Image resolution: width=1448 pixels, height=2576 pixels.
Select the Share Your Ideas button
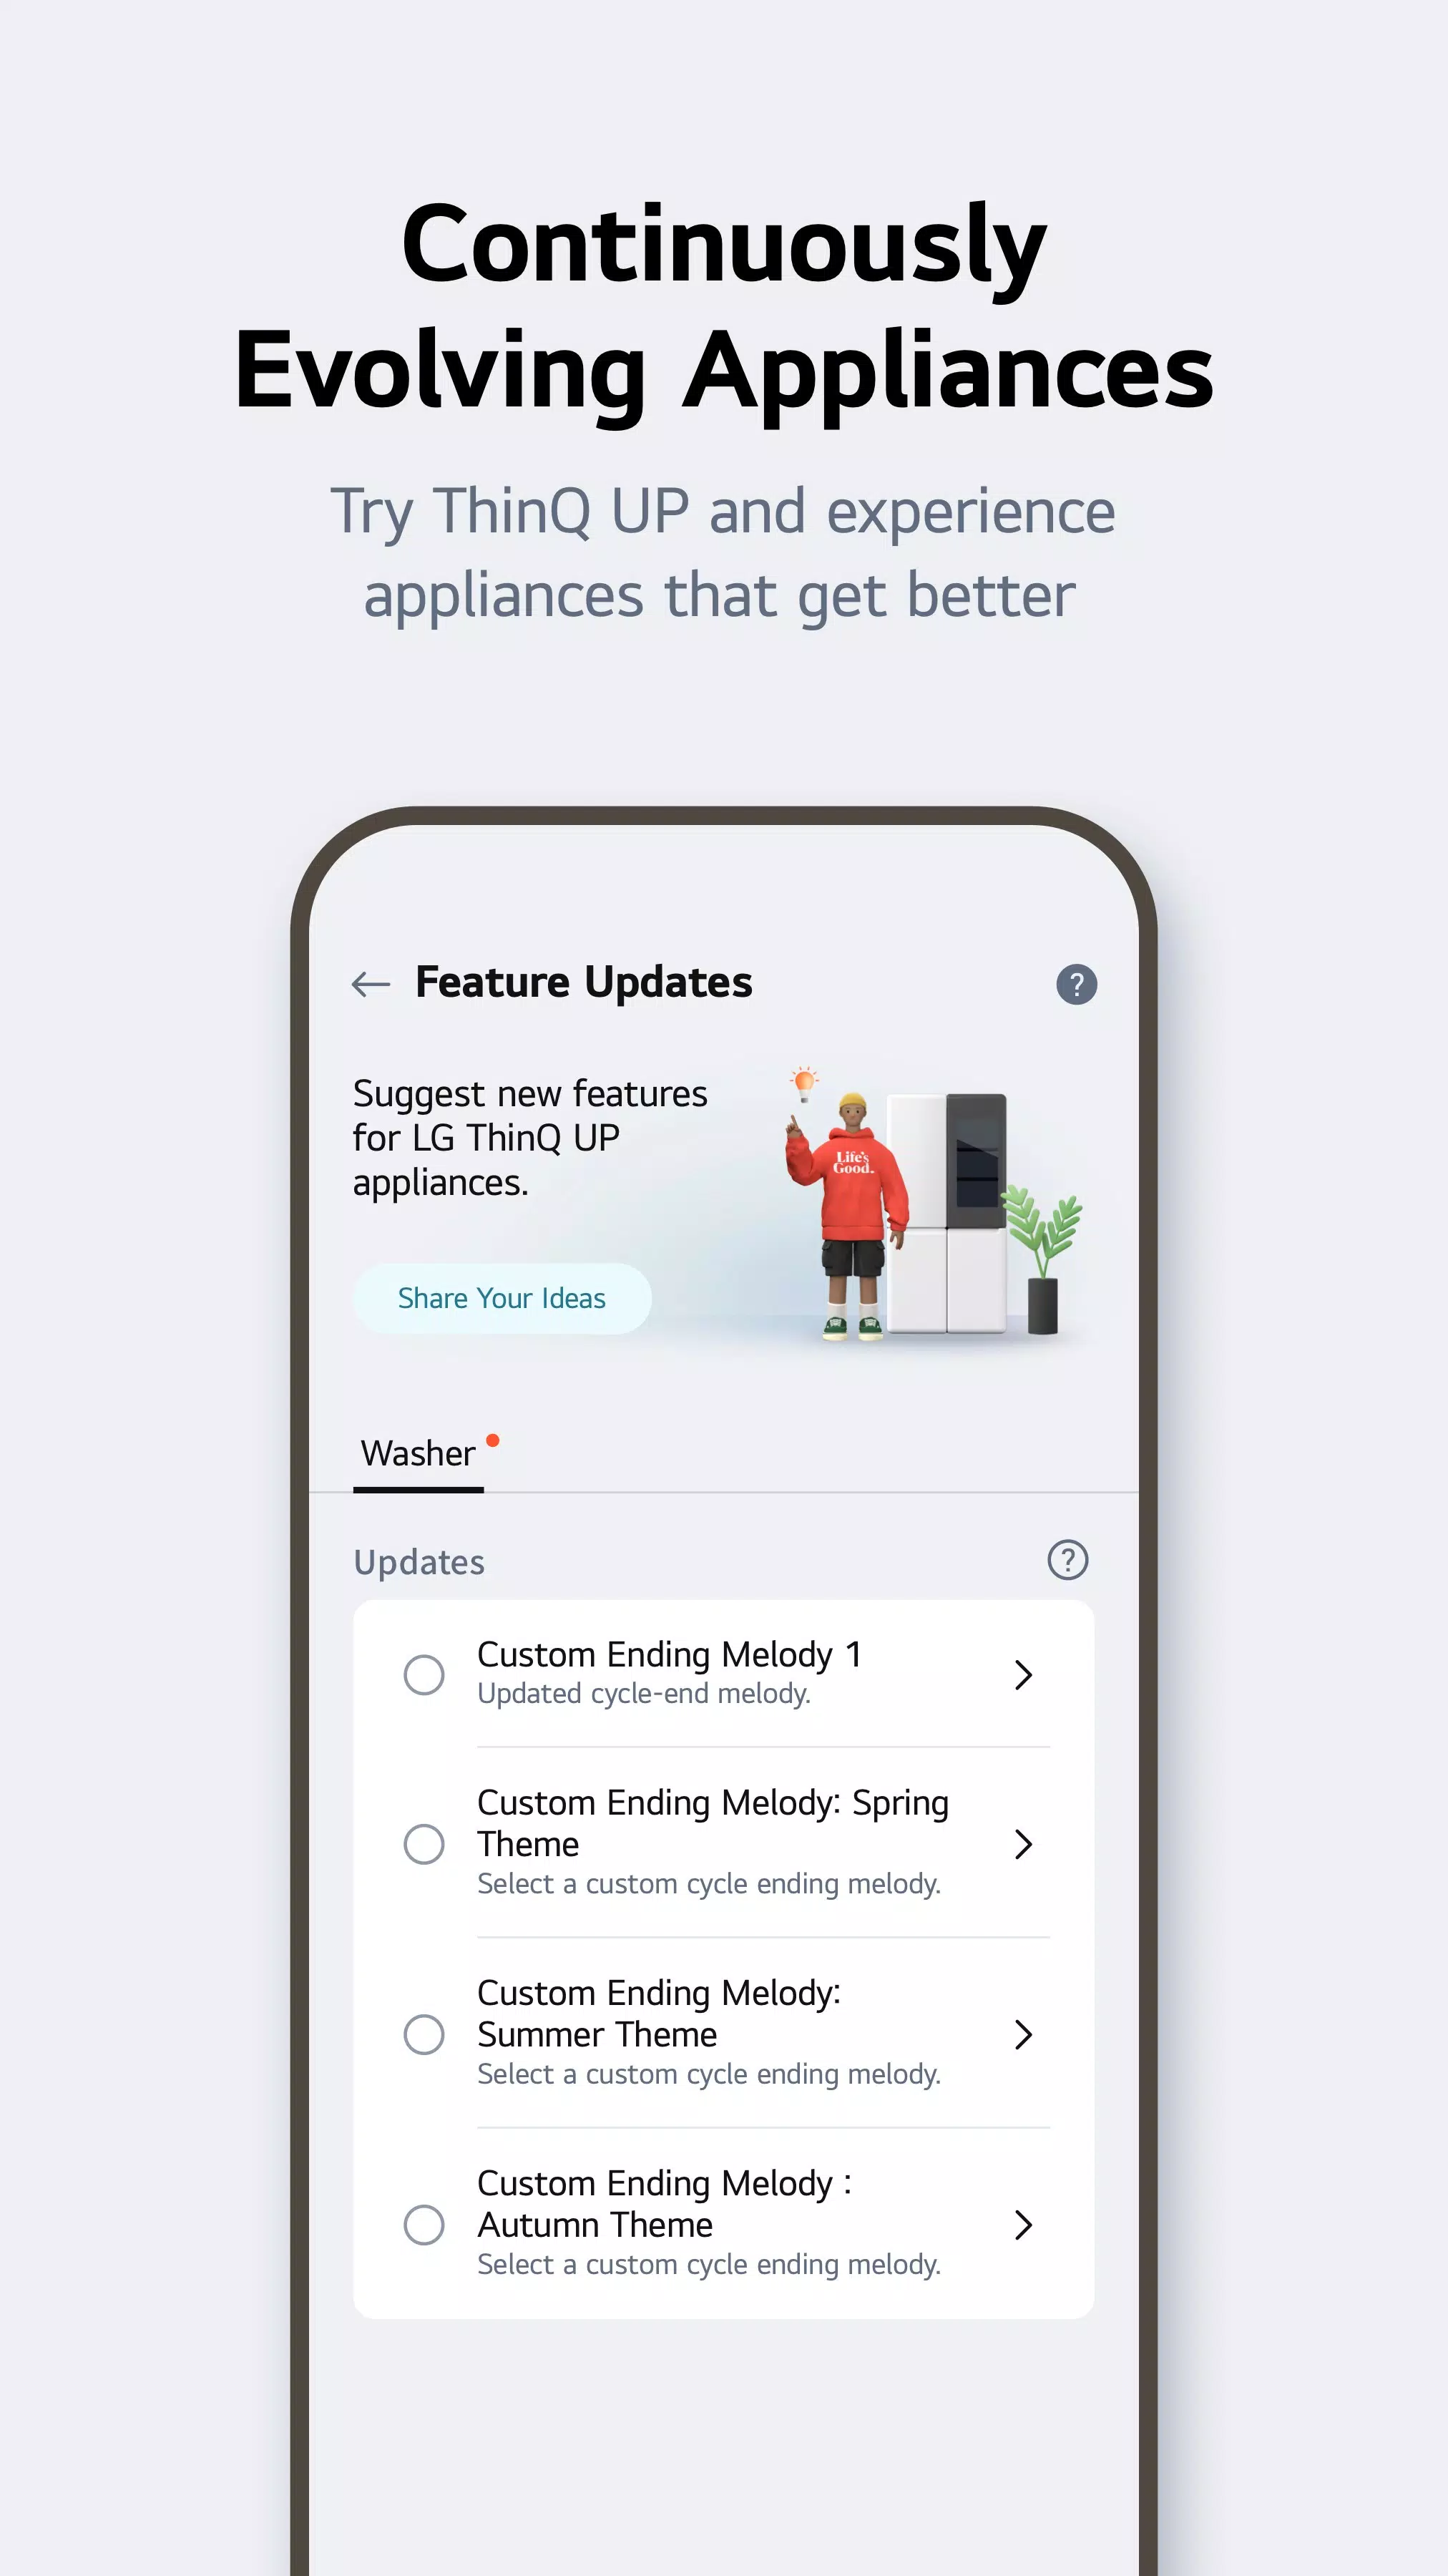[x=502, y=1297]
